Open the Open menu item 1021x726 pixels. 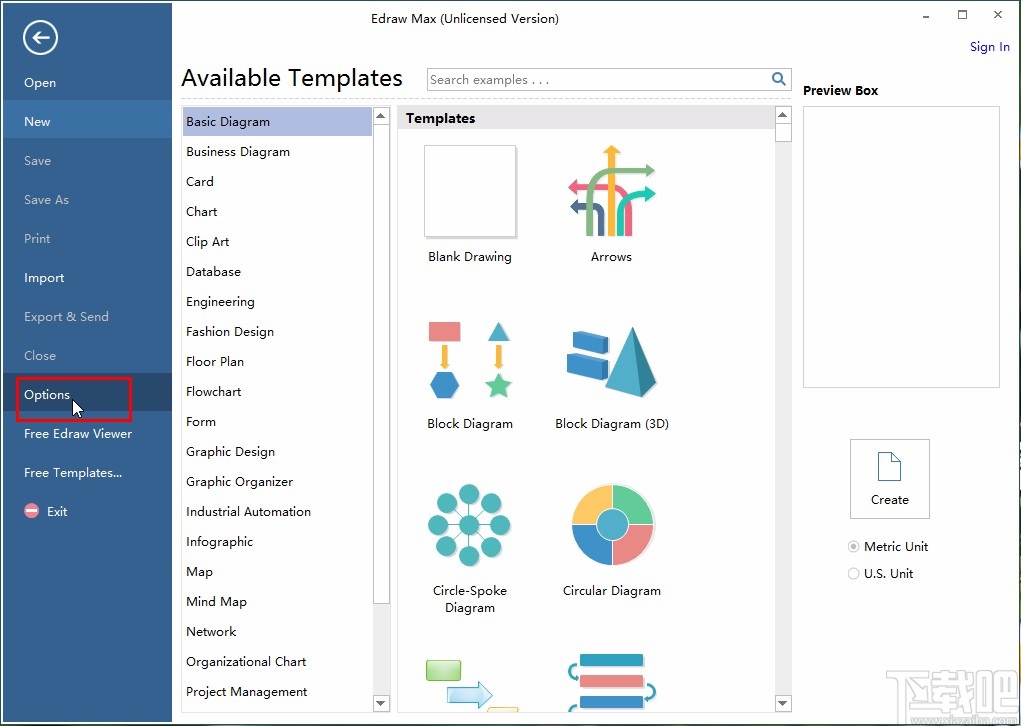pos(87,83)
